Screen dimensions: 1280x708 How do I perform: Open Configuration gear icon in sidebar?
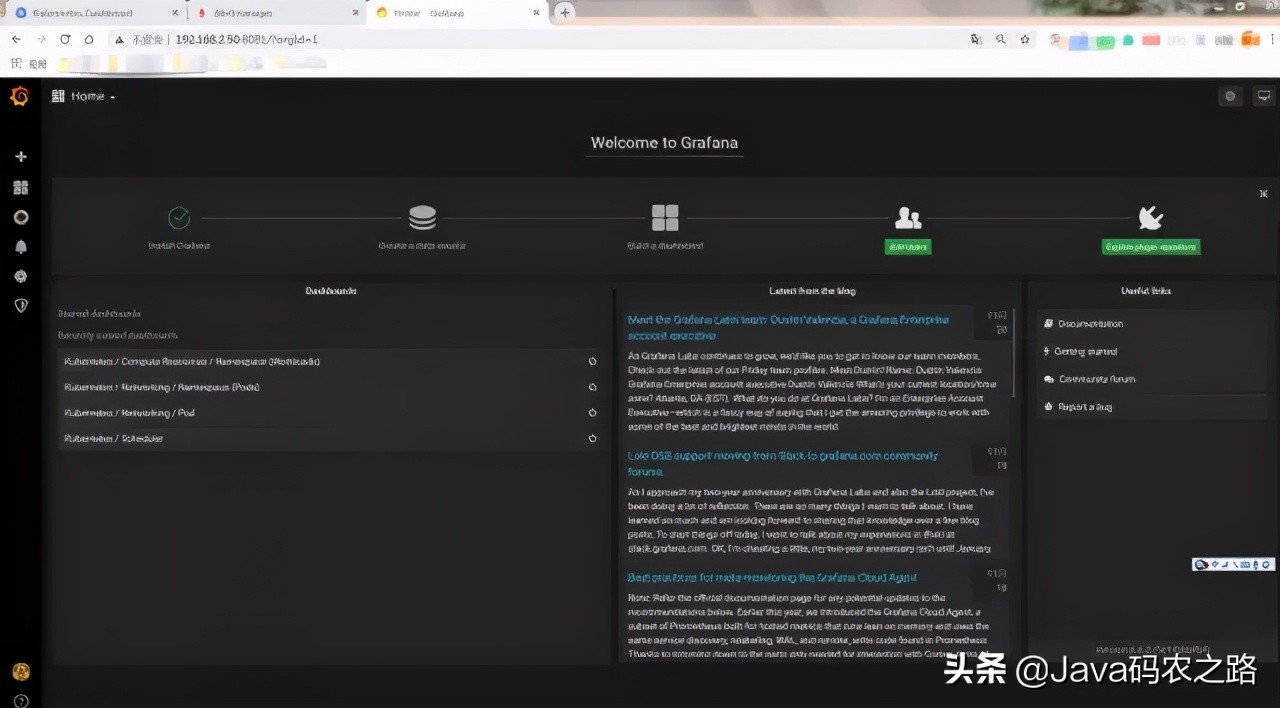point(21,276)
